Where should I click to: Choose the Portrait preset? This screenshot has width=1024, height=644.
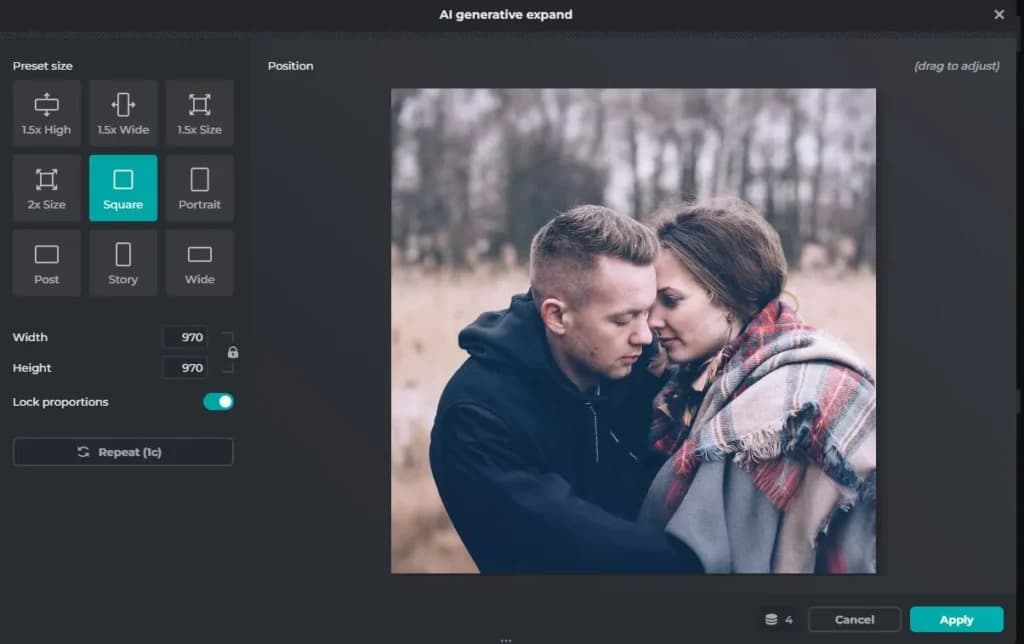(199, 188)
